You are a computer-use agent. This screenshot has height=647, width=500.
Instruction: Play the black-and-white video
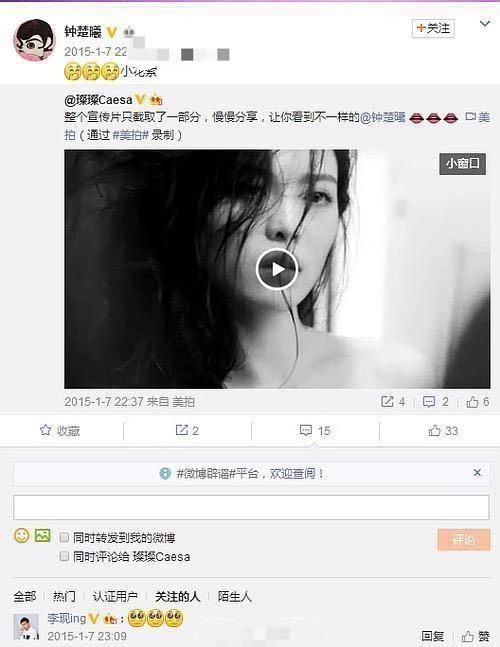pos(277,269)
